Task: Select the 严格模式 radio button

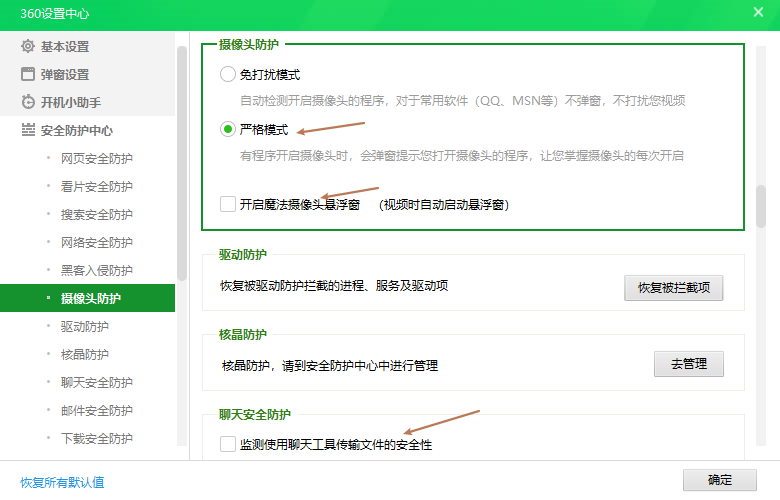Action: [227, 129]
